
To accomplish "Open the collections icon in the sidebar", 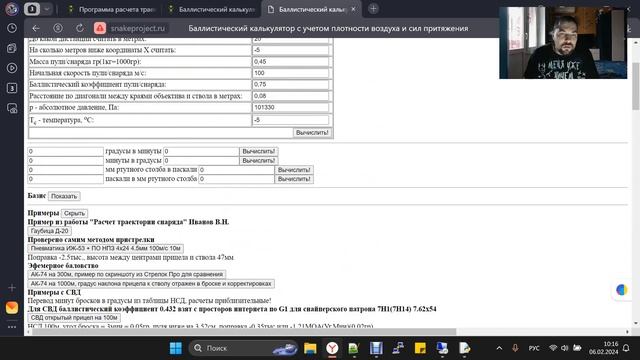I will click(12, 48).
